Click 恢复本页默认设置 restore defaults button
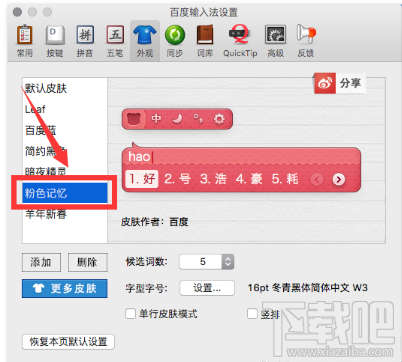 68,342
